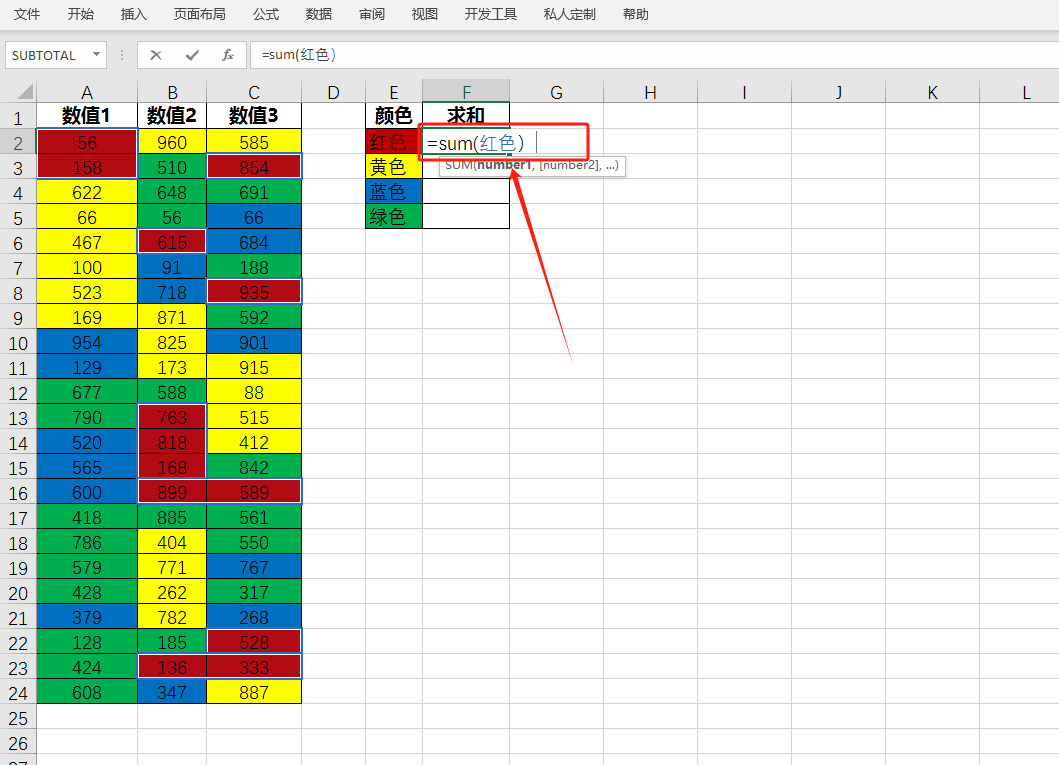Open Insert Function fx dialog
The height and width of the screenshot is (765, 1059).
click(x=228, y=55)
